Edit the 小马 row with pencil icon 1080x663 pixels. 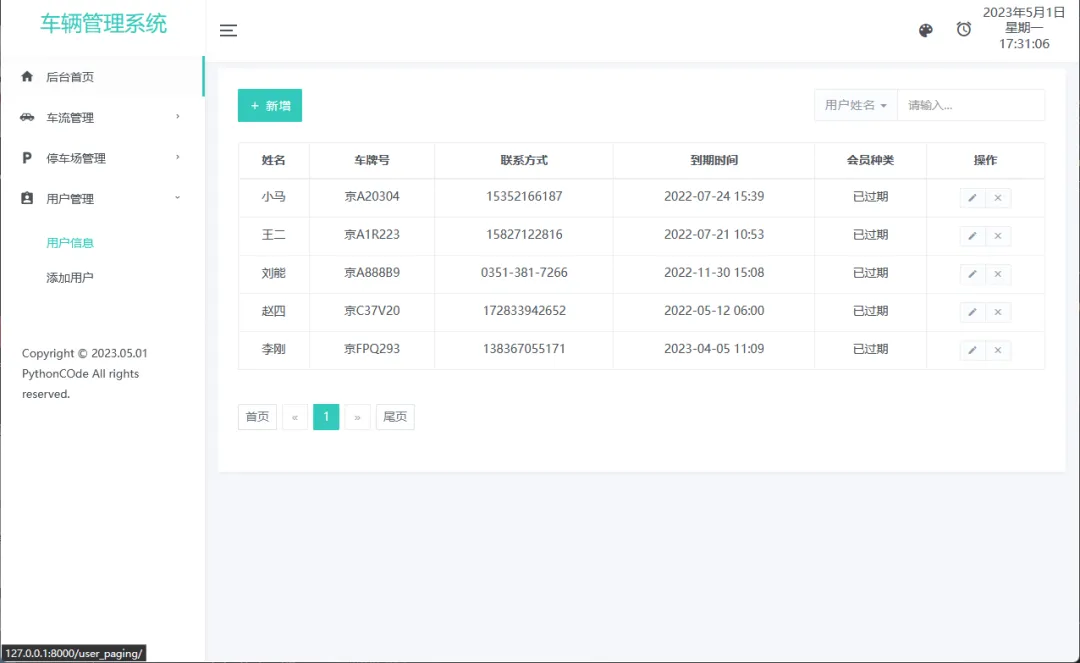pyautogui.click(x=973, y=198)
